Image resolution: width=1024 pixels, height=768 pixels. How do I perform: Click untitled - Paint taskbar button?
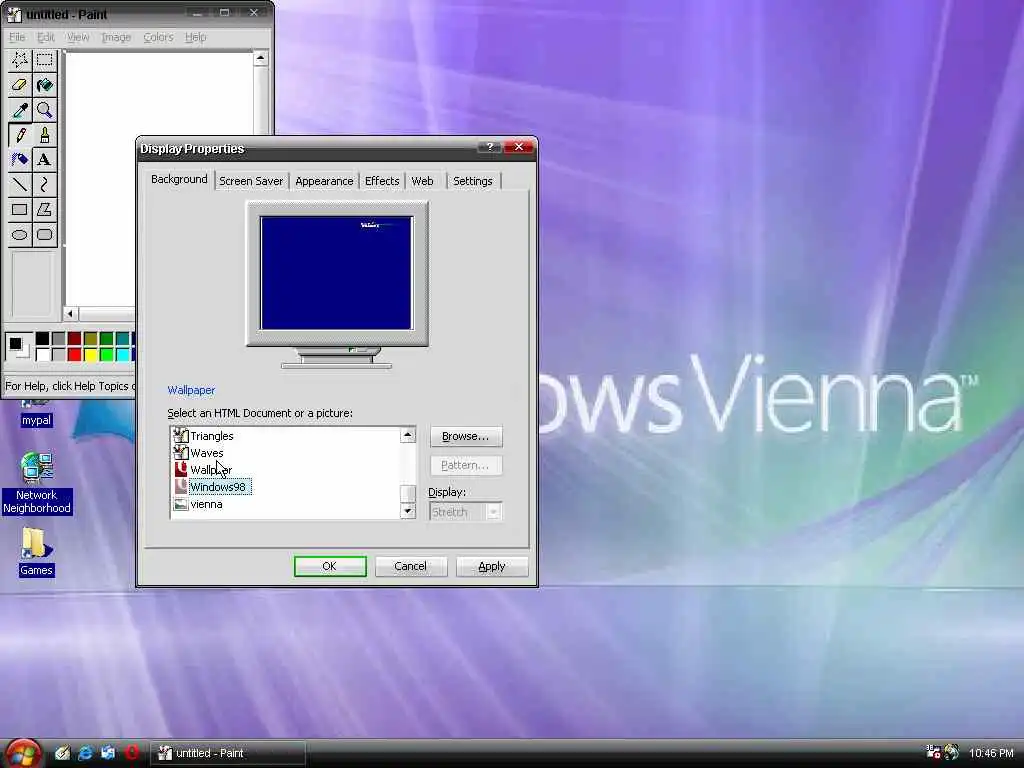tap(229, 753)
